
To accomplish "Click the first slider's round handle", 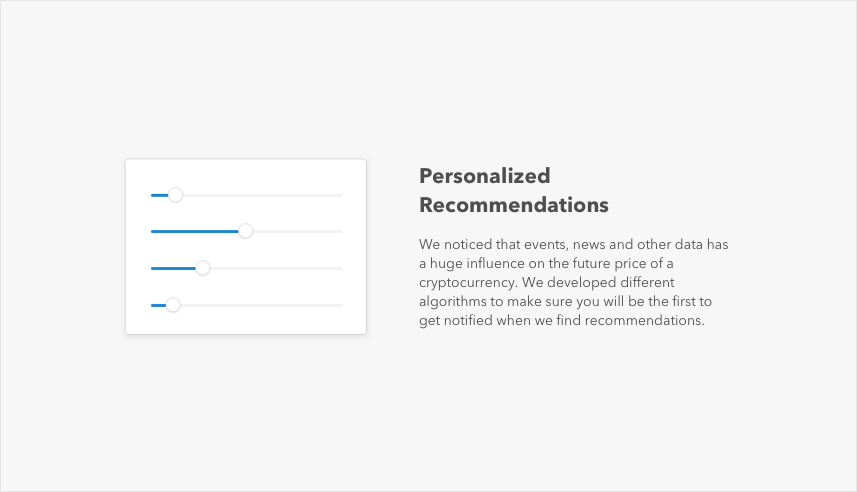I will point(175,195).
